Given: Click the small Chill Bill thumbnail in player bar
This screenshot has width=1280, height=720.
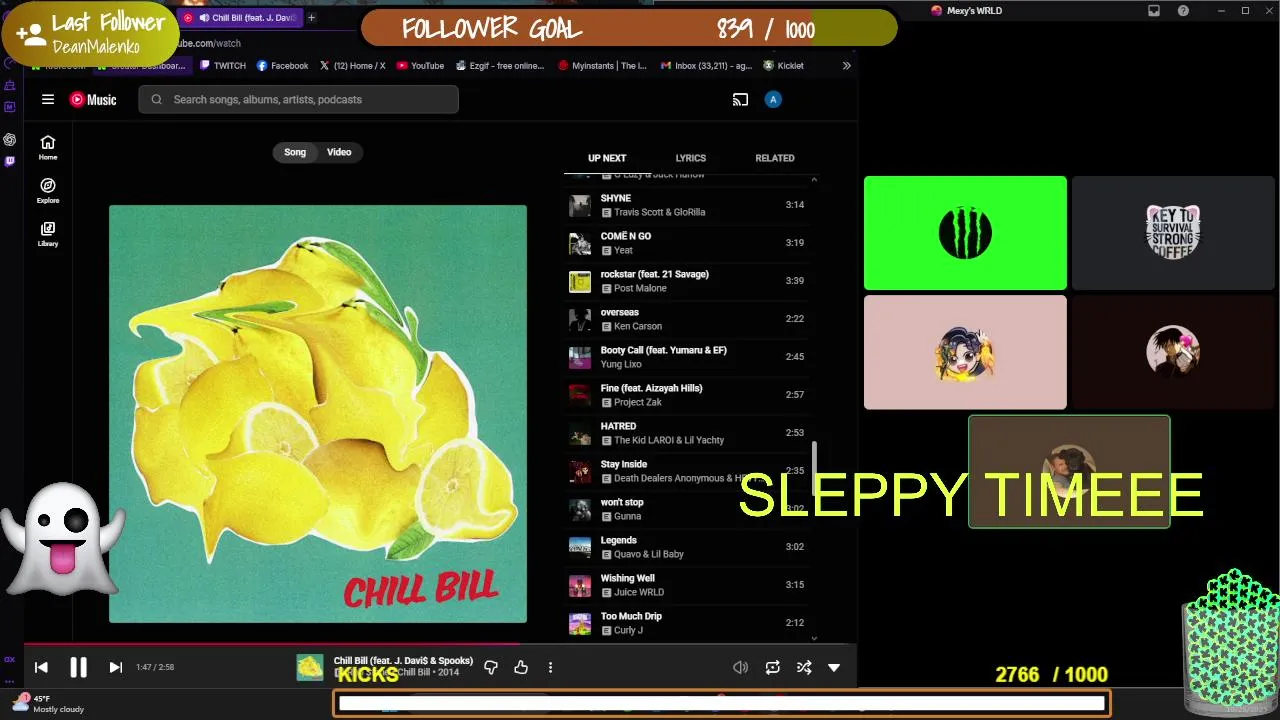Looking at the screenshot, I should pyautogui.click(x=310, y=667).
